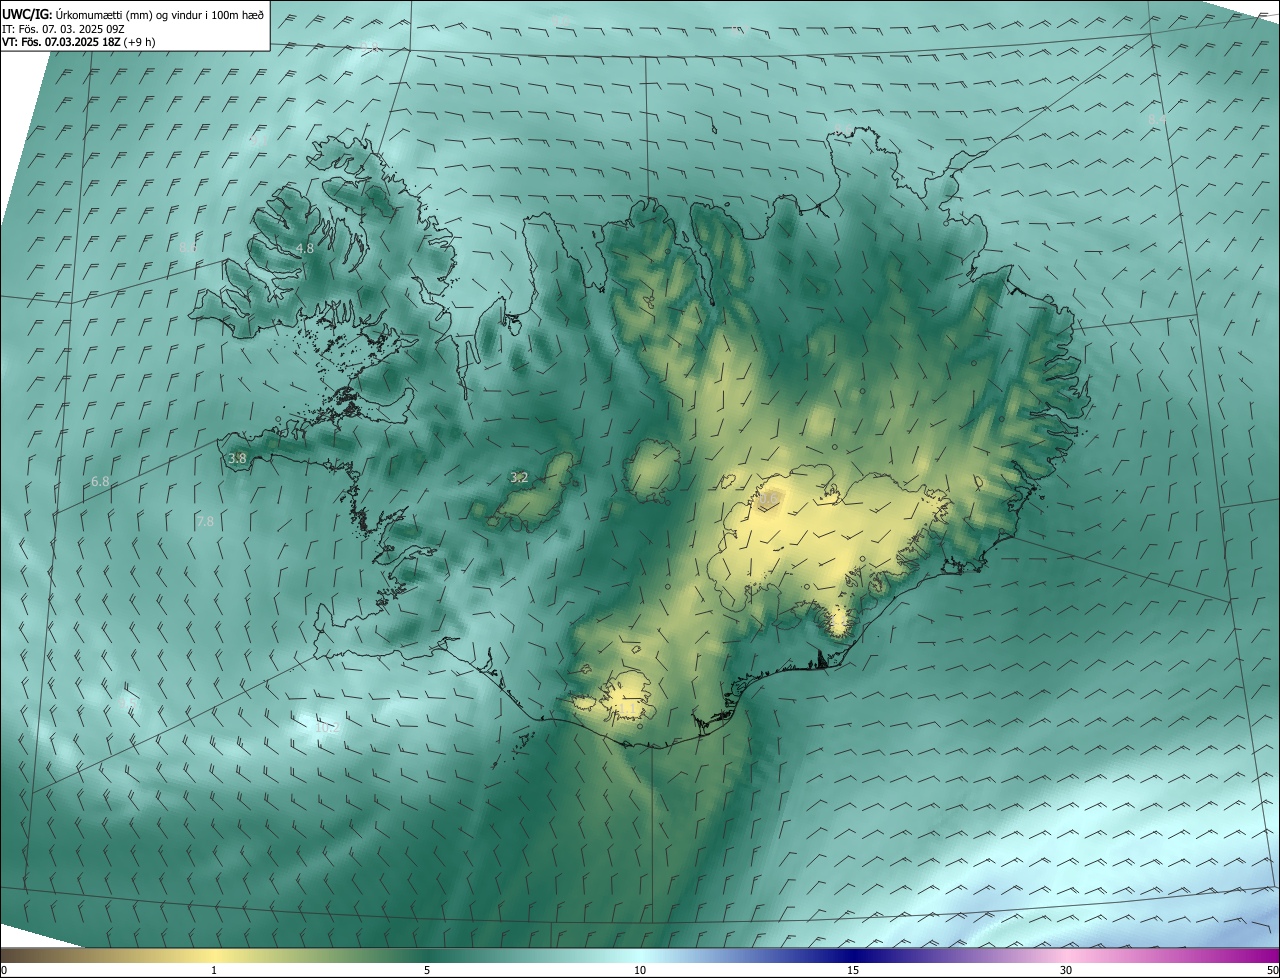
Task: Click the 3.8 value on Snæfellsnes peninsula
Action: coord(237,459)
